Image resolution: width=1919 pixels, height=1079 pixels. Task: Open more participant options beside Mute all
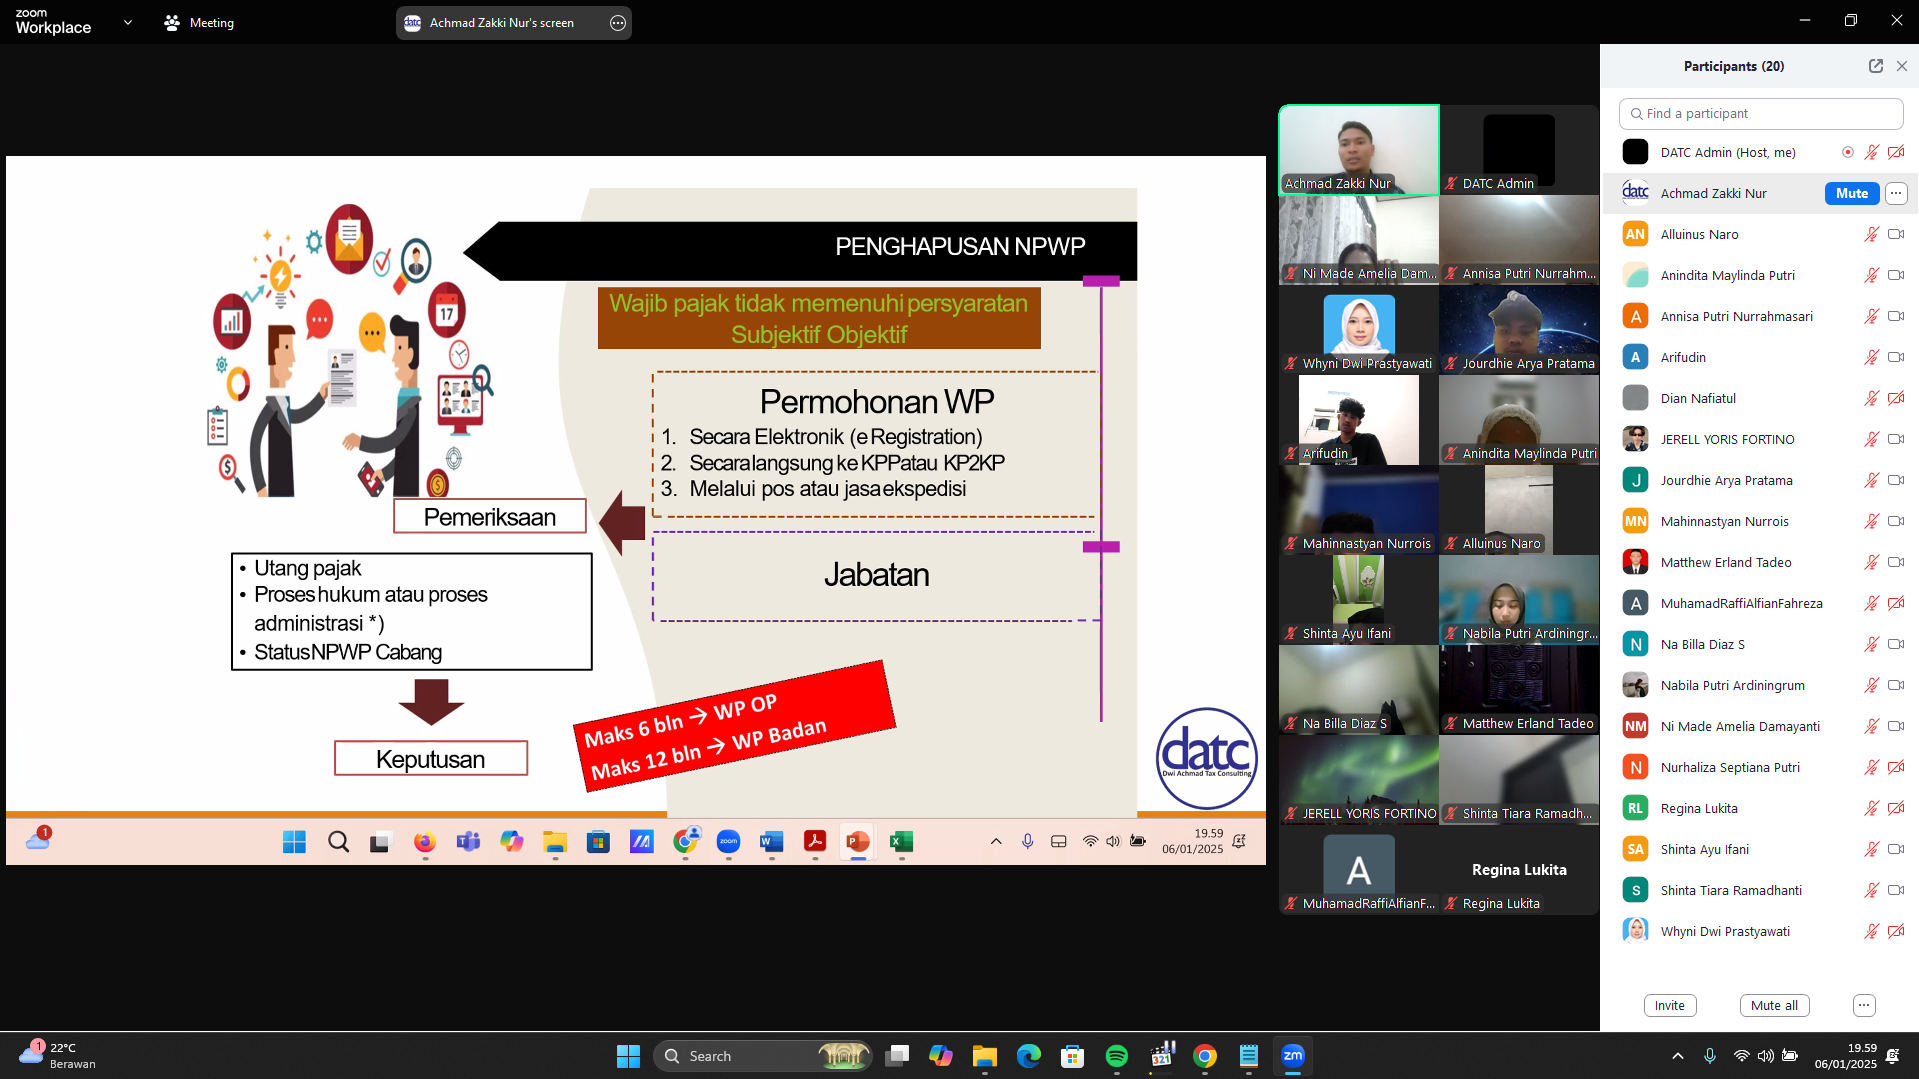1863,1006
